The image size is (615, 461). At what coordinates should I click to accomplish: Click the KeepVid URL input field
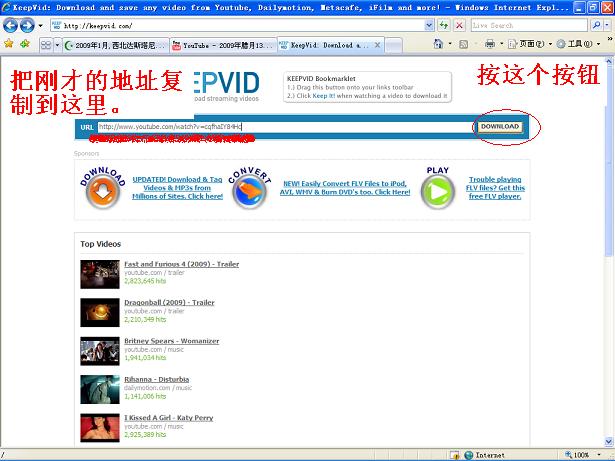tap(285, 127)
